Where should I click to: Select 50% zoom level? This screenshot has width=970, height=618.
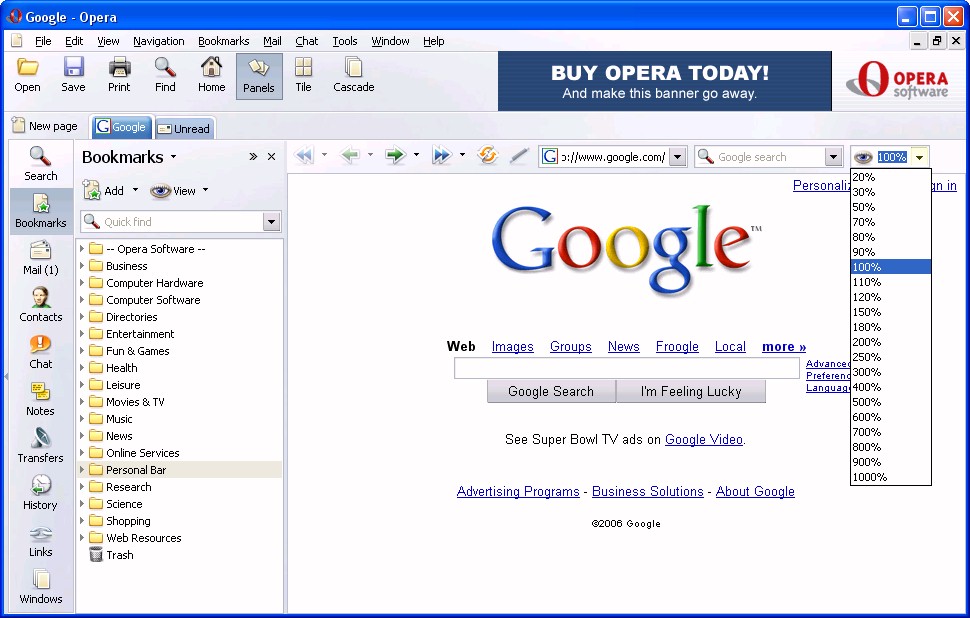tap(890, 207)
